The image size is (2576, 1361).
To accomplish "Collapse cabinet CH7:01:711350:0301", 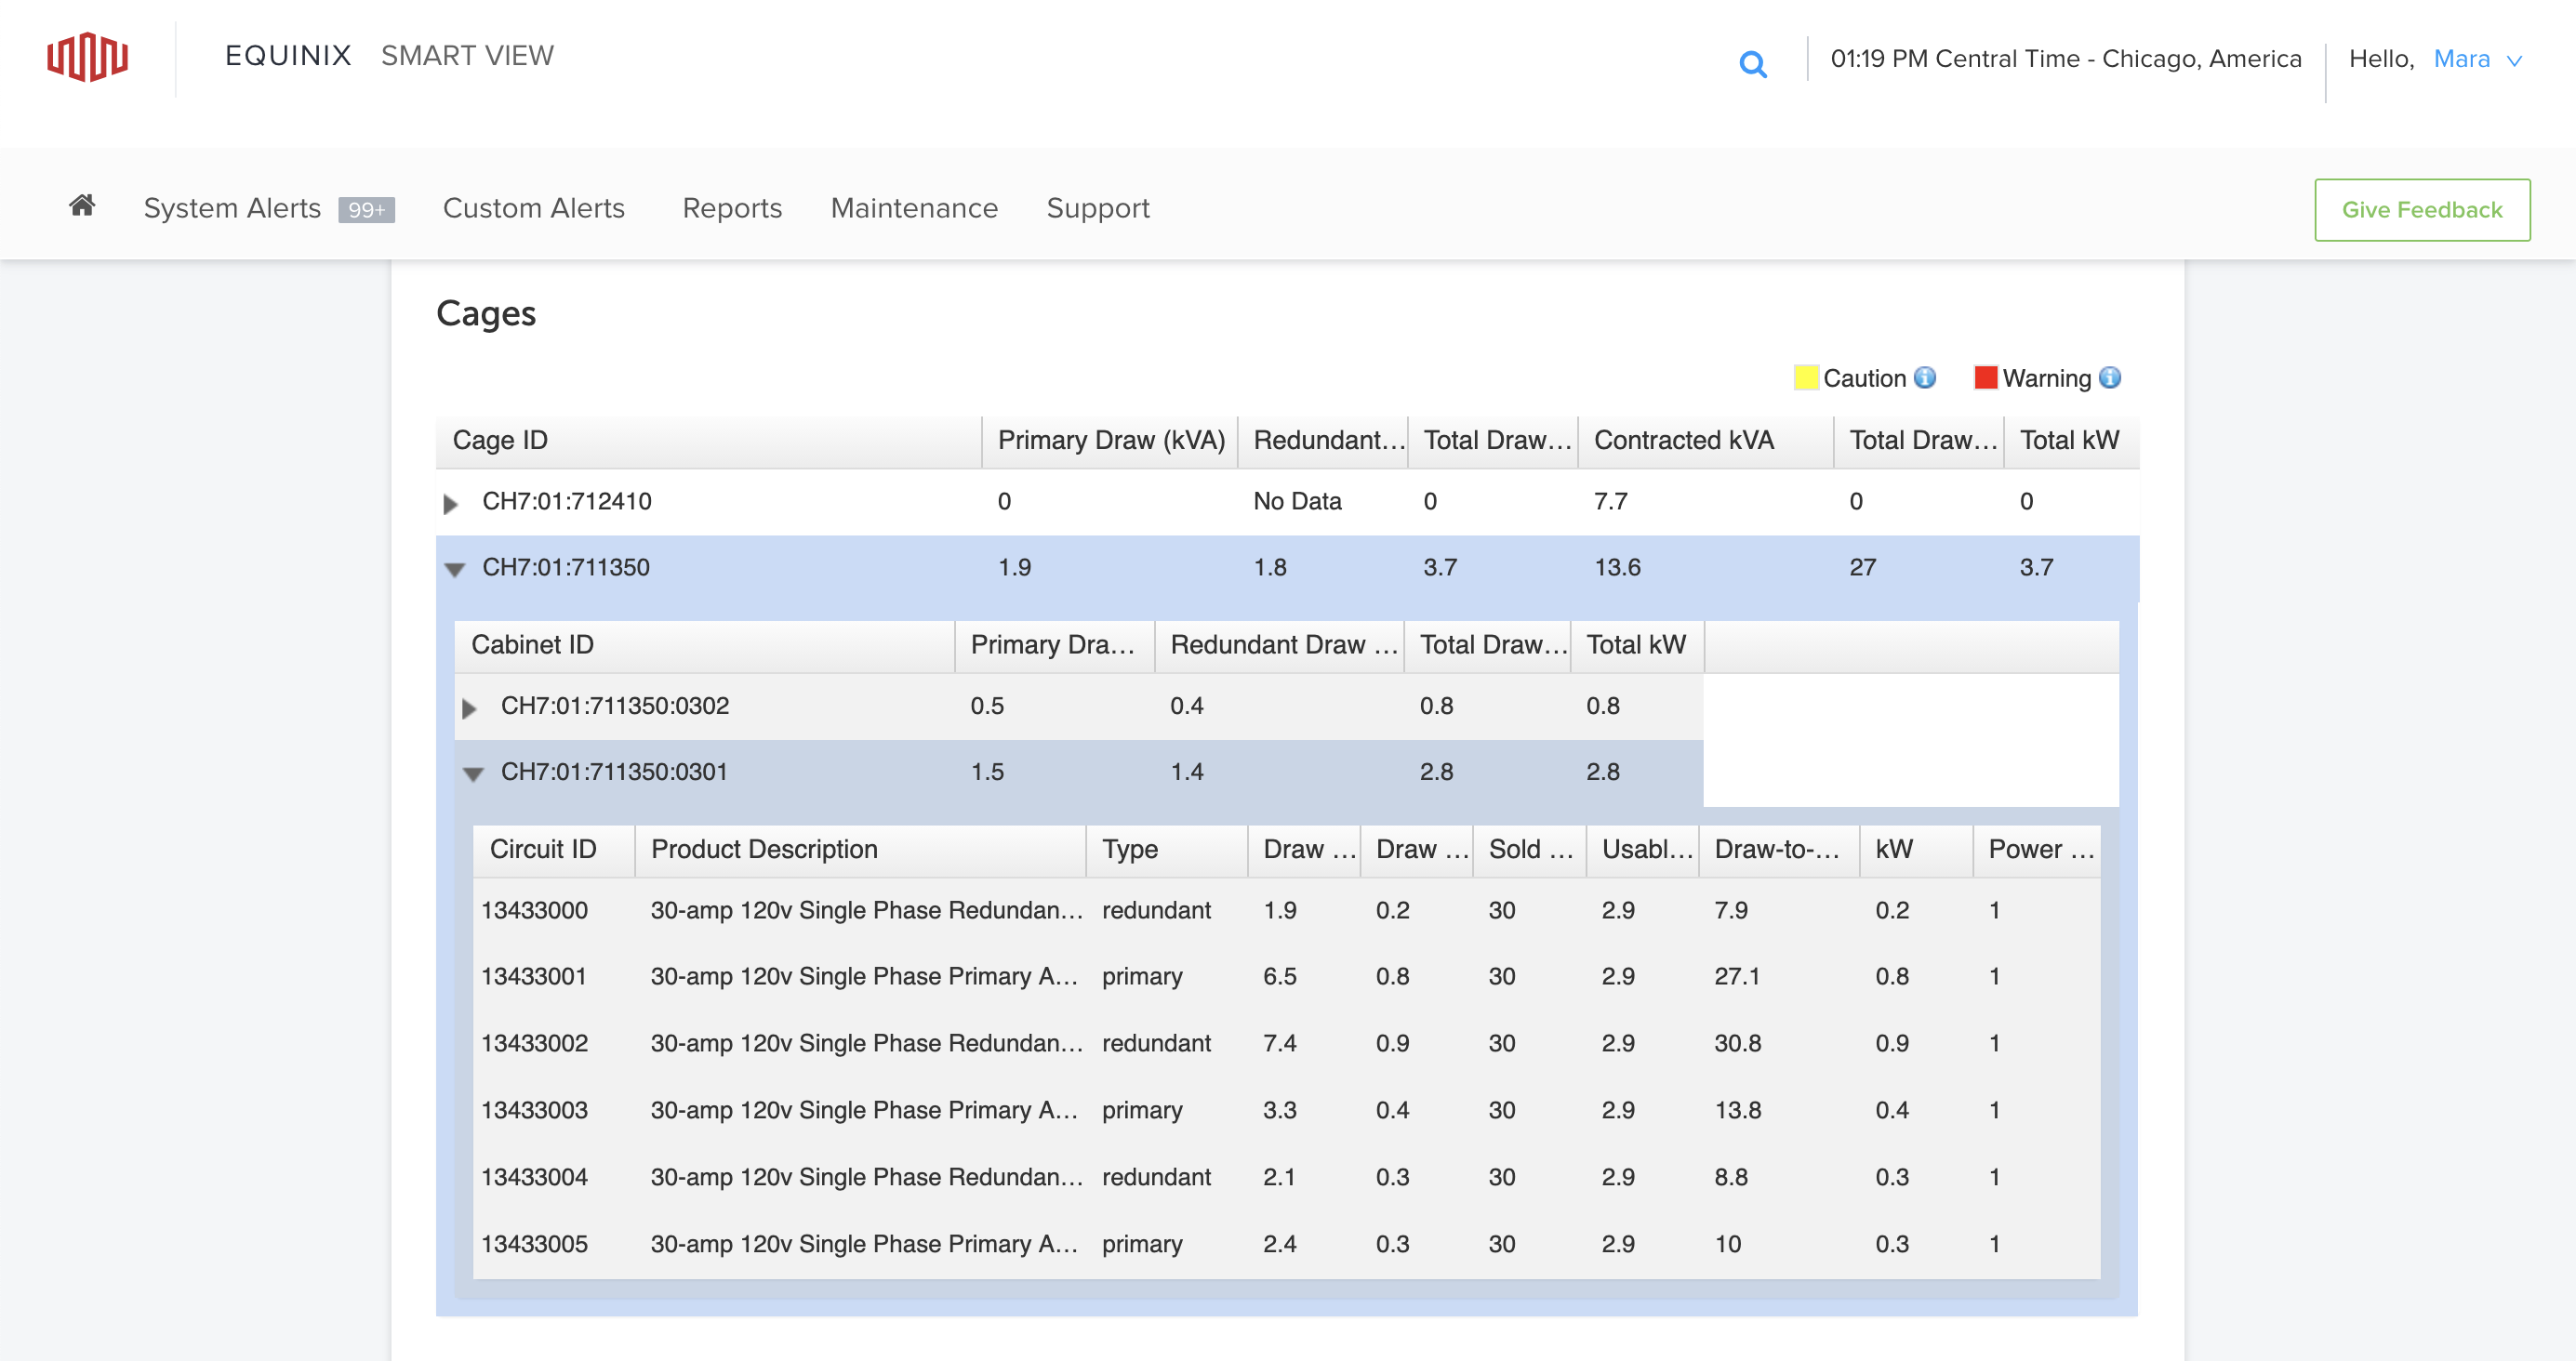I will pos(473,773).
